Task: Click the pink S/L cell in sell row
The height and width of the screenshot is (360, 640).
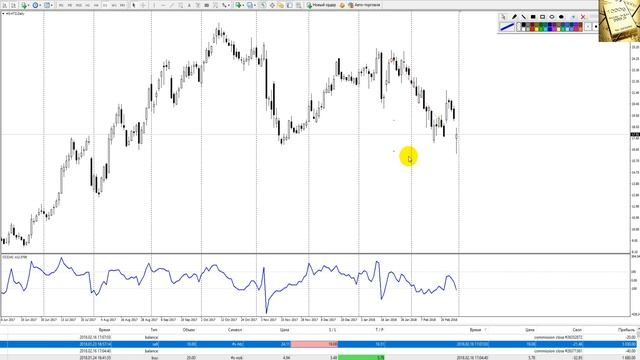Action: [x=314, y=344]
